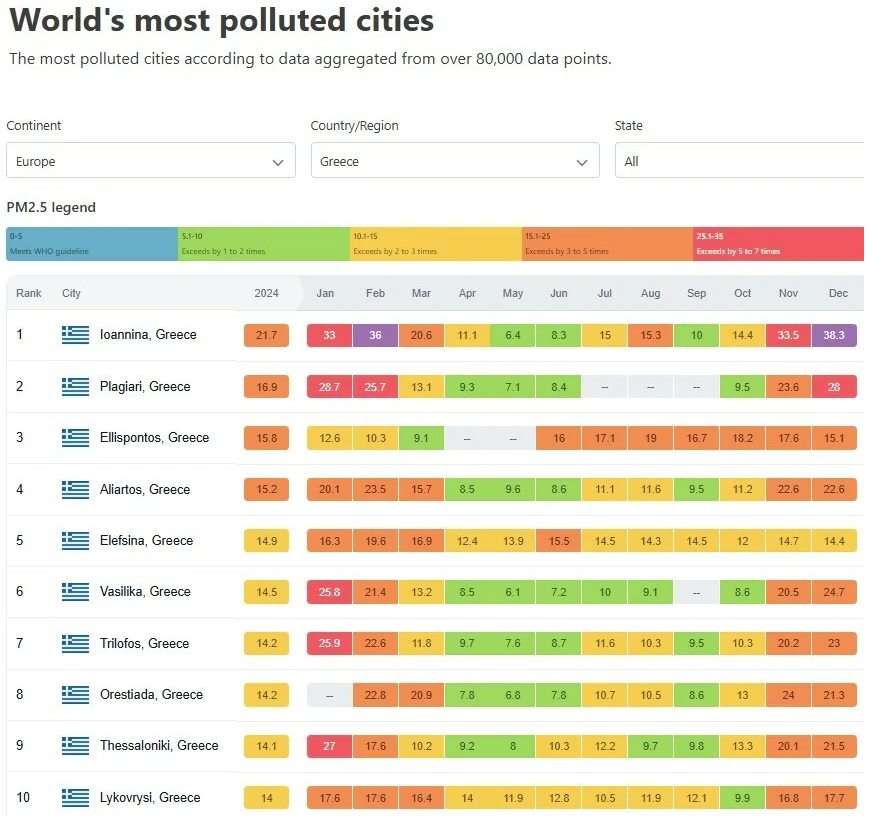Open the Continent dropdown showing Europe
The image size is (876, 816).
click(151, 161)
